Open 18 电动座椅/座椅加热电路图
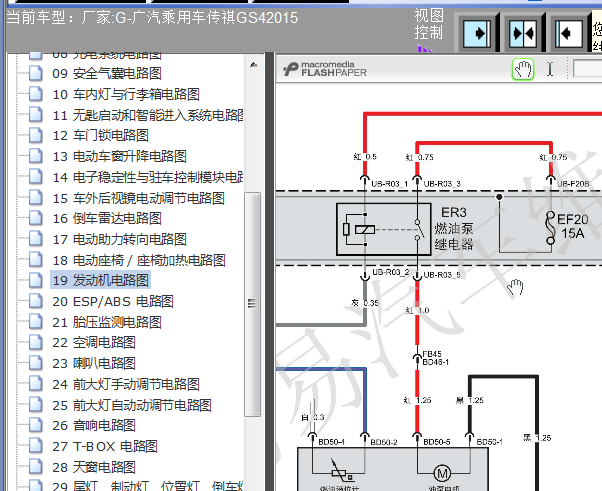This screenshot has height=491, width=602. point(139,260)
